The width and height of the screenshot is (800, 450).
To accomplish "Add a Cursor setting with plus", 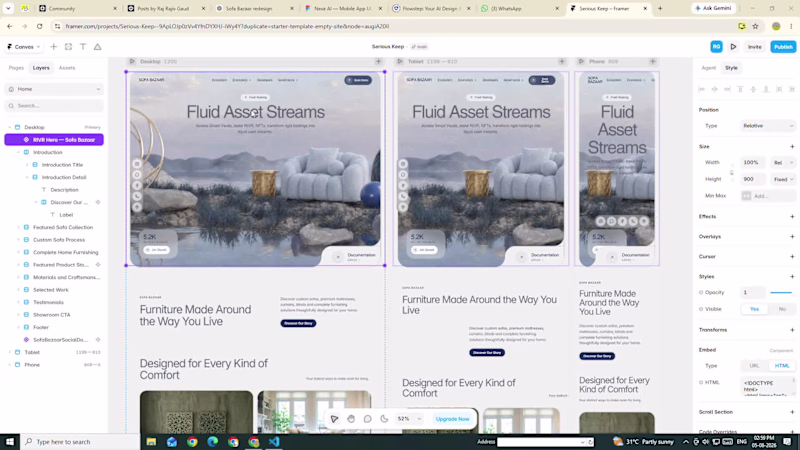I will (x=792, y=257).
